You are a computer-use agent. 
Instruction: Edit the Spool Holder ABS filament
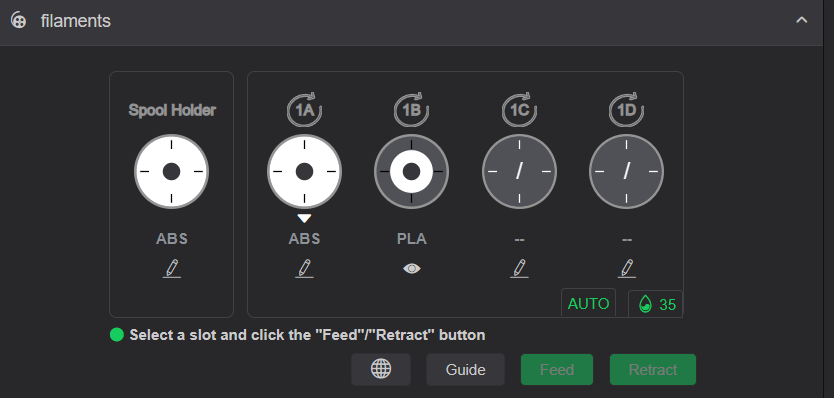[171, 269]
